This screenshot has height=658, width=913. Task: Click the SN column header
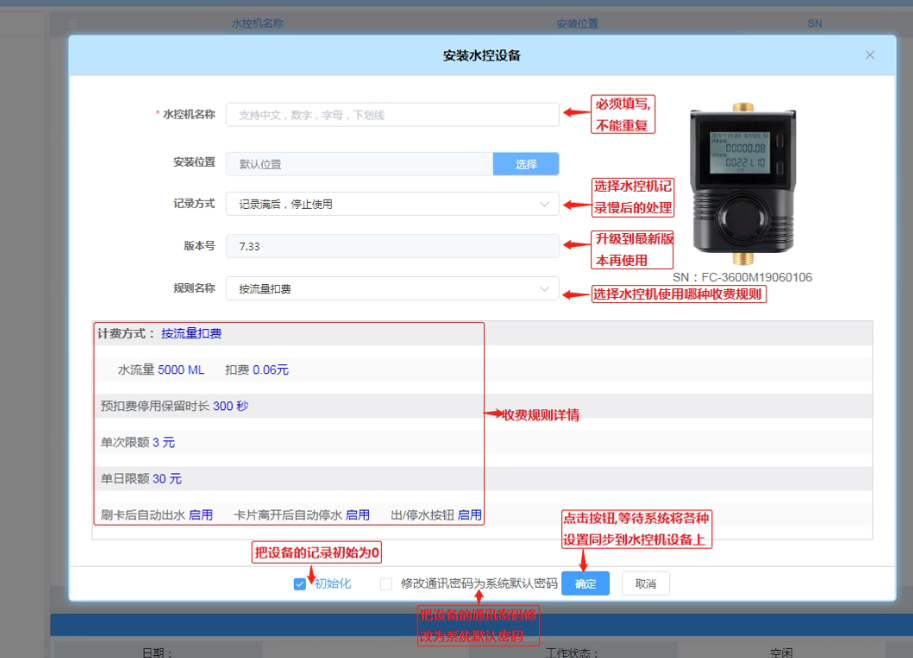(815, 24)
